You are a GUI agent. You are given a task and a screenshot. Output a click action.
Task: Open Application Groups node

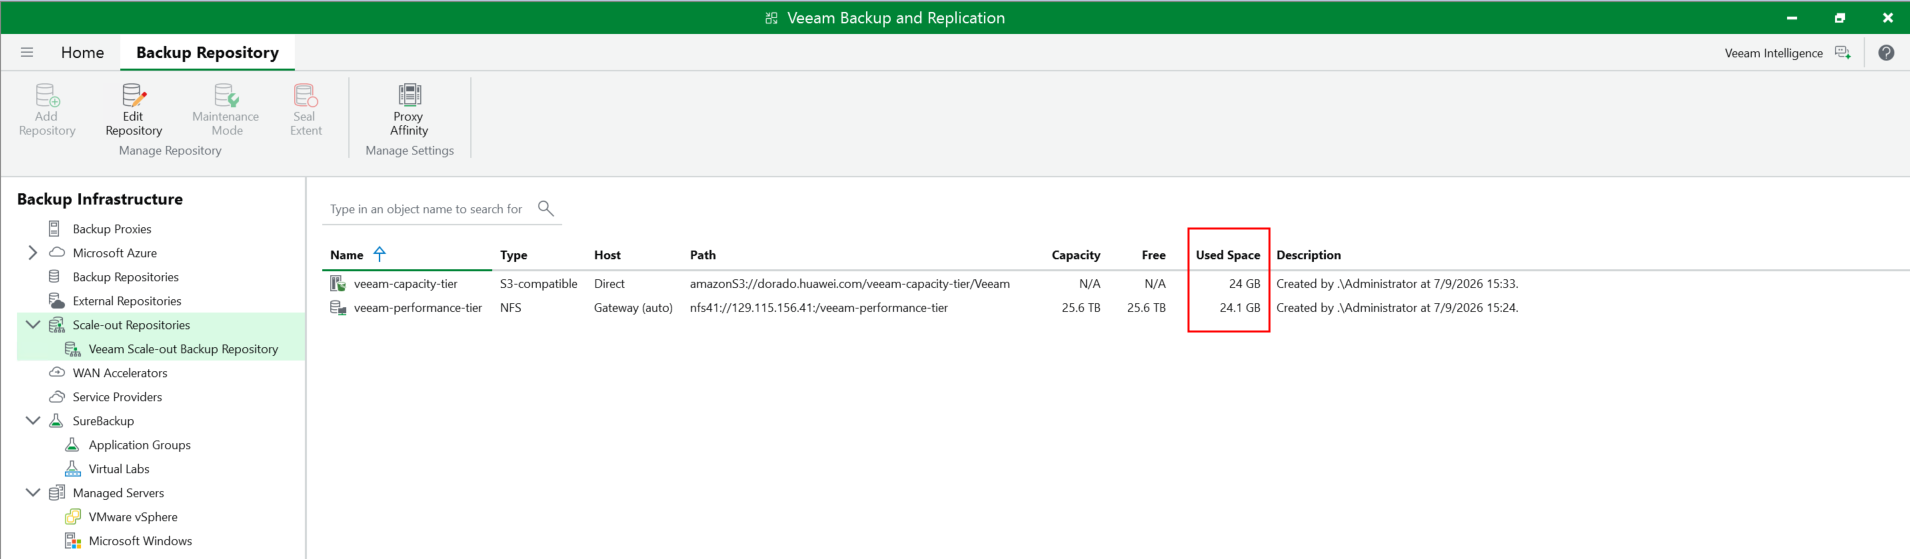140,445
